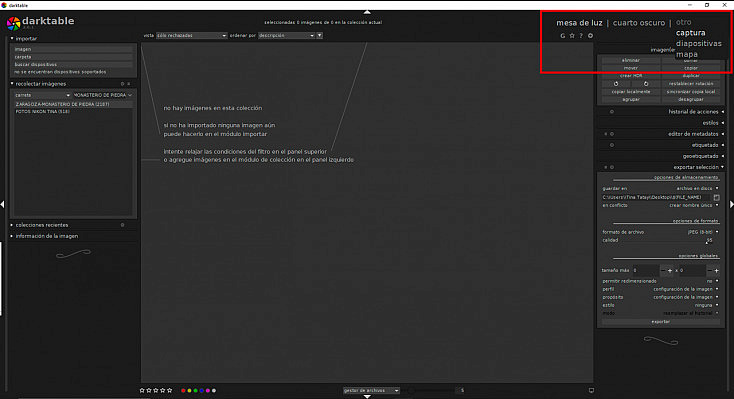Viewport: 734px width, 399px height.
Task: Expand the 'colecciones recientes' module
Action: pyautogui.click(x=42, y=225)
